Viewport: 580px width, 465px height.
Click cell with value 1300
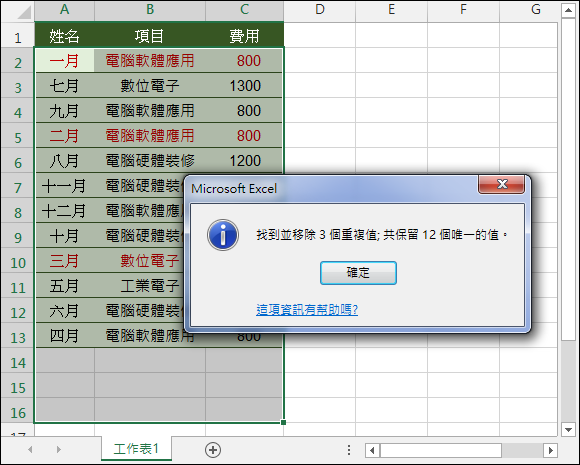pyautogui.click(x=245, y=85)
